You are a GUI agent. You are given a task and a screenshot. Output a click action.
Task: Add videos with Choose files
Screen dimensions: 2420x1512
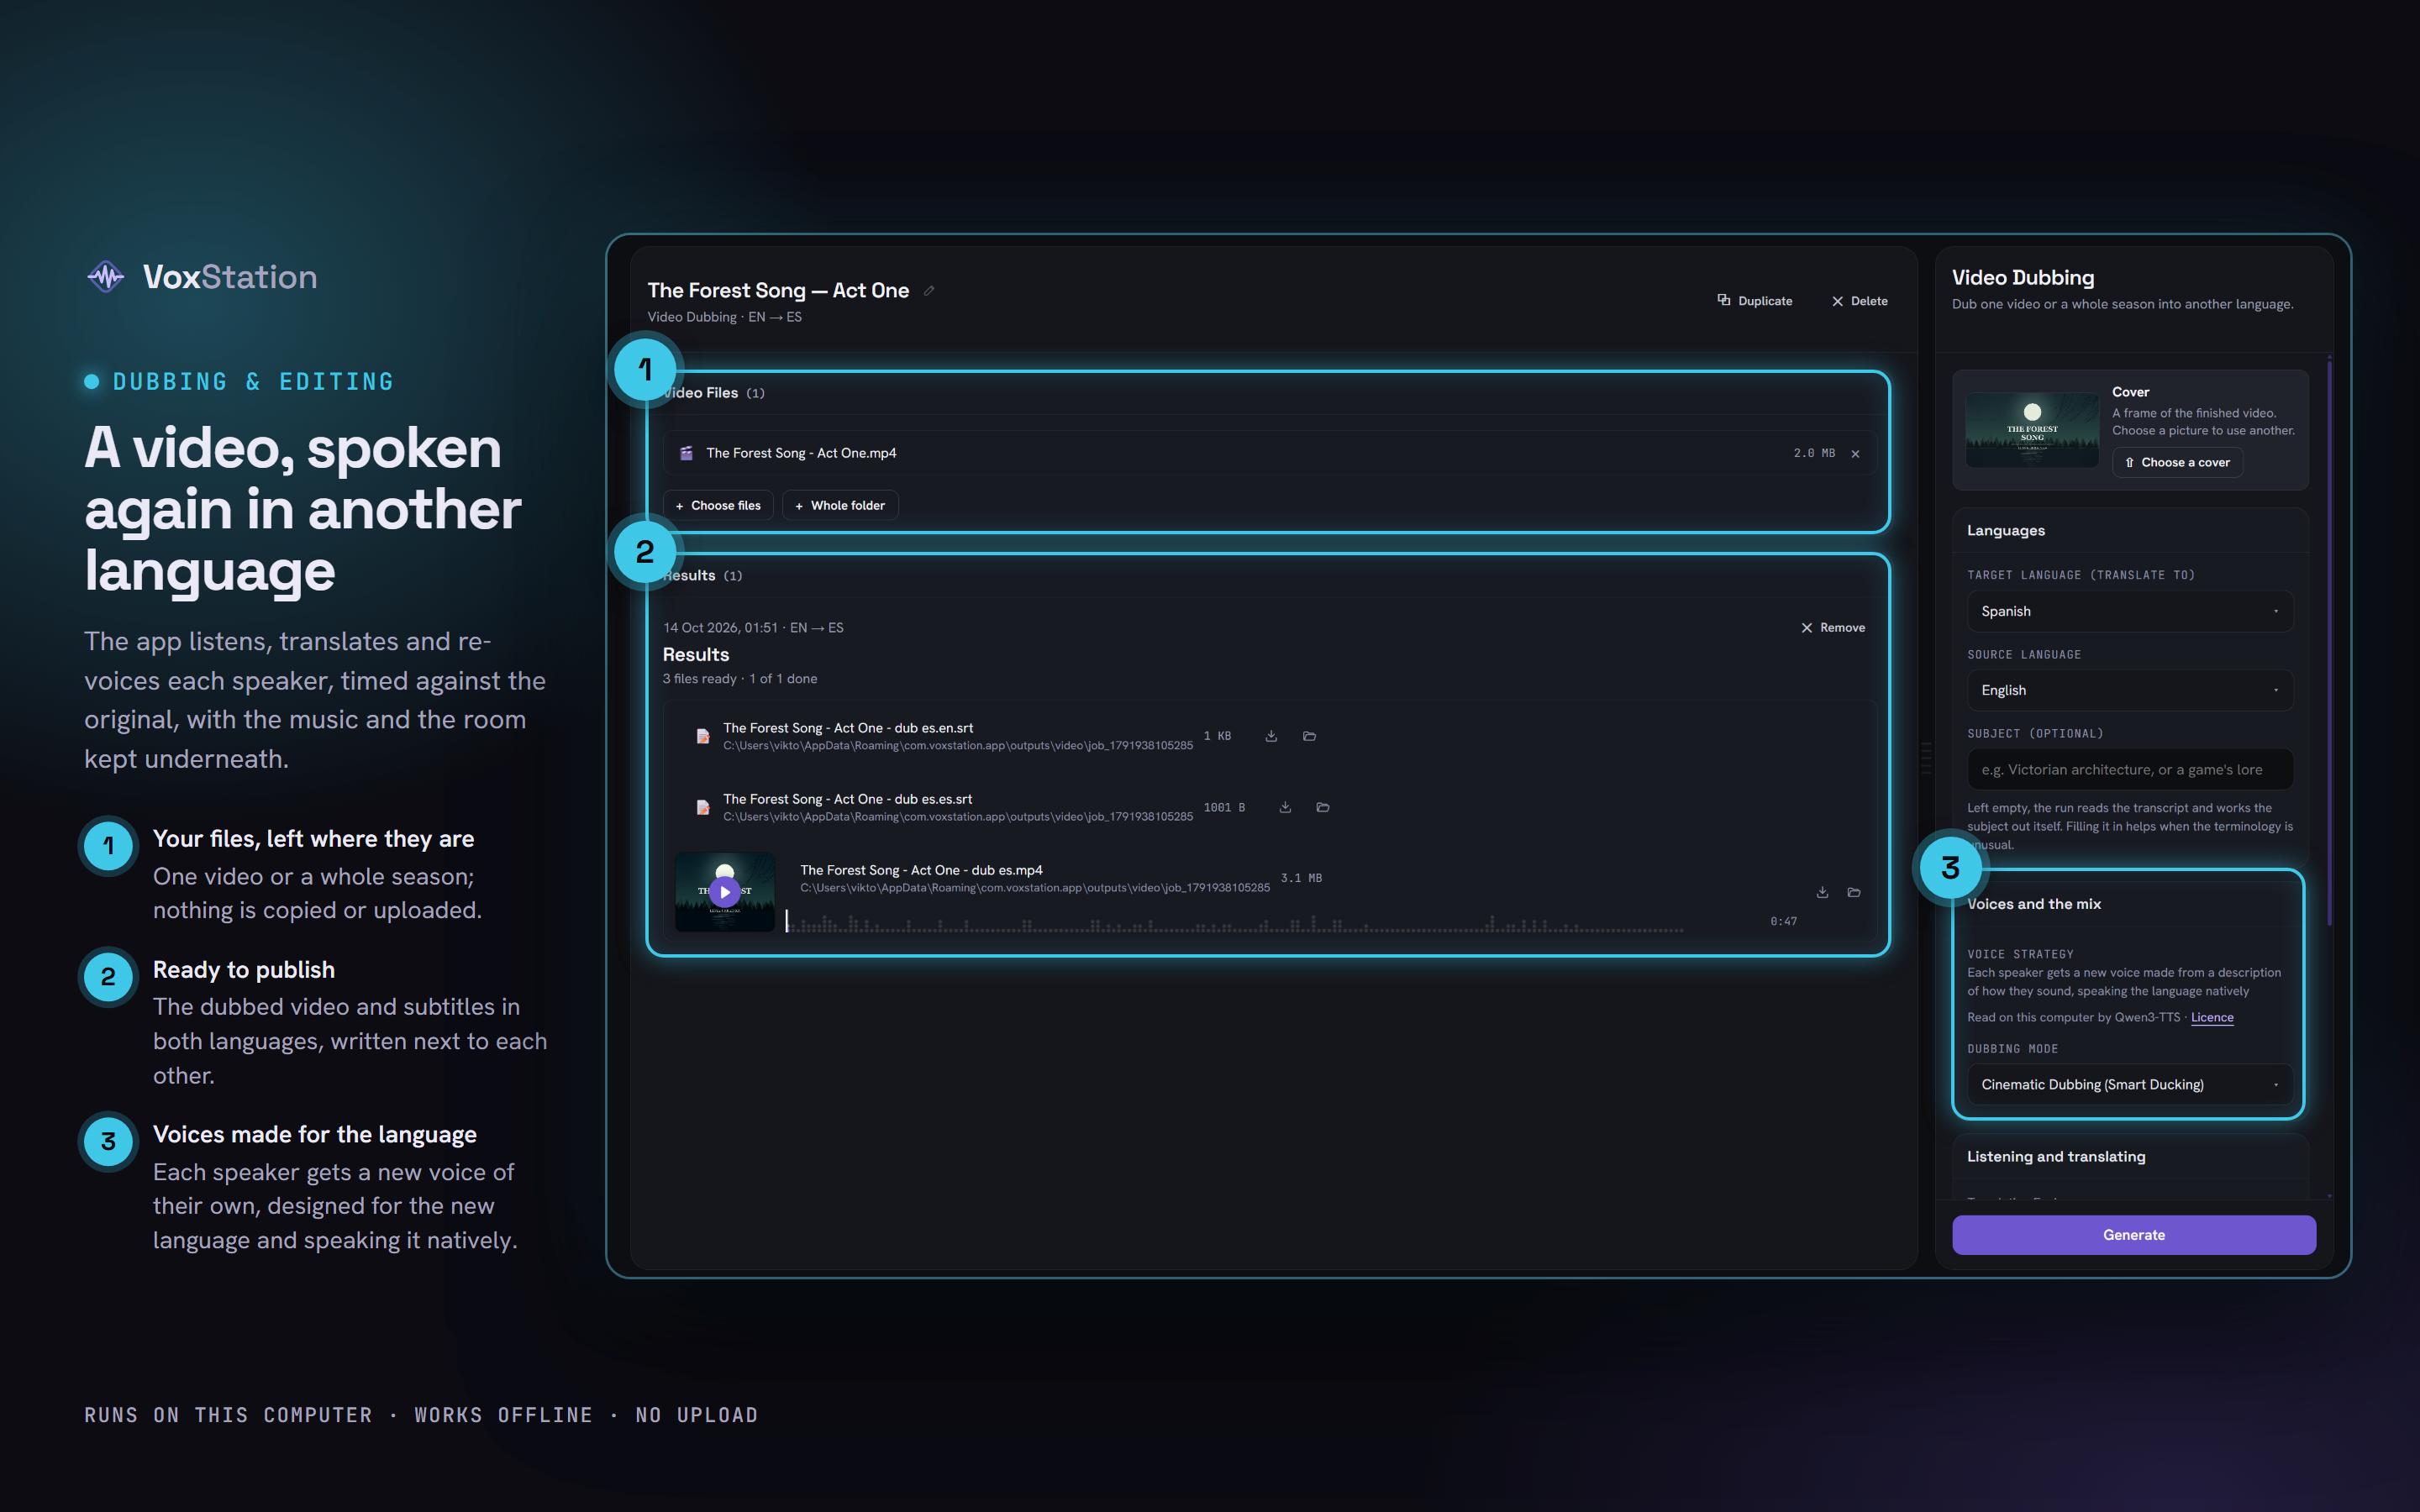tap(718, 505)
